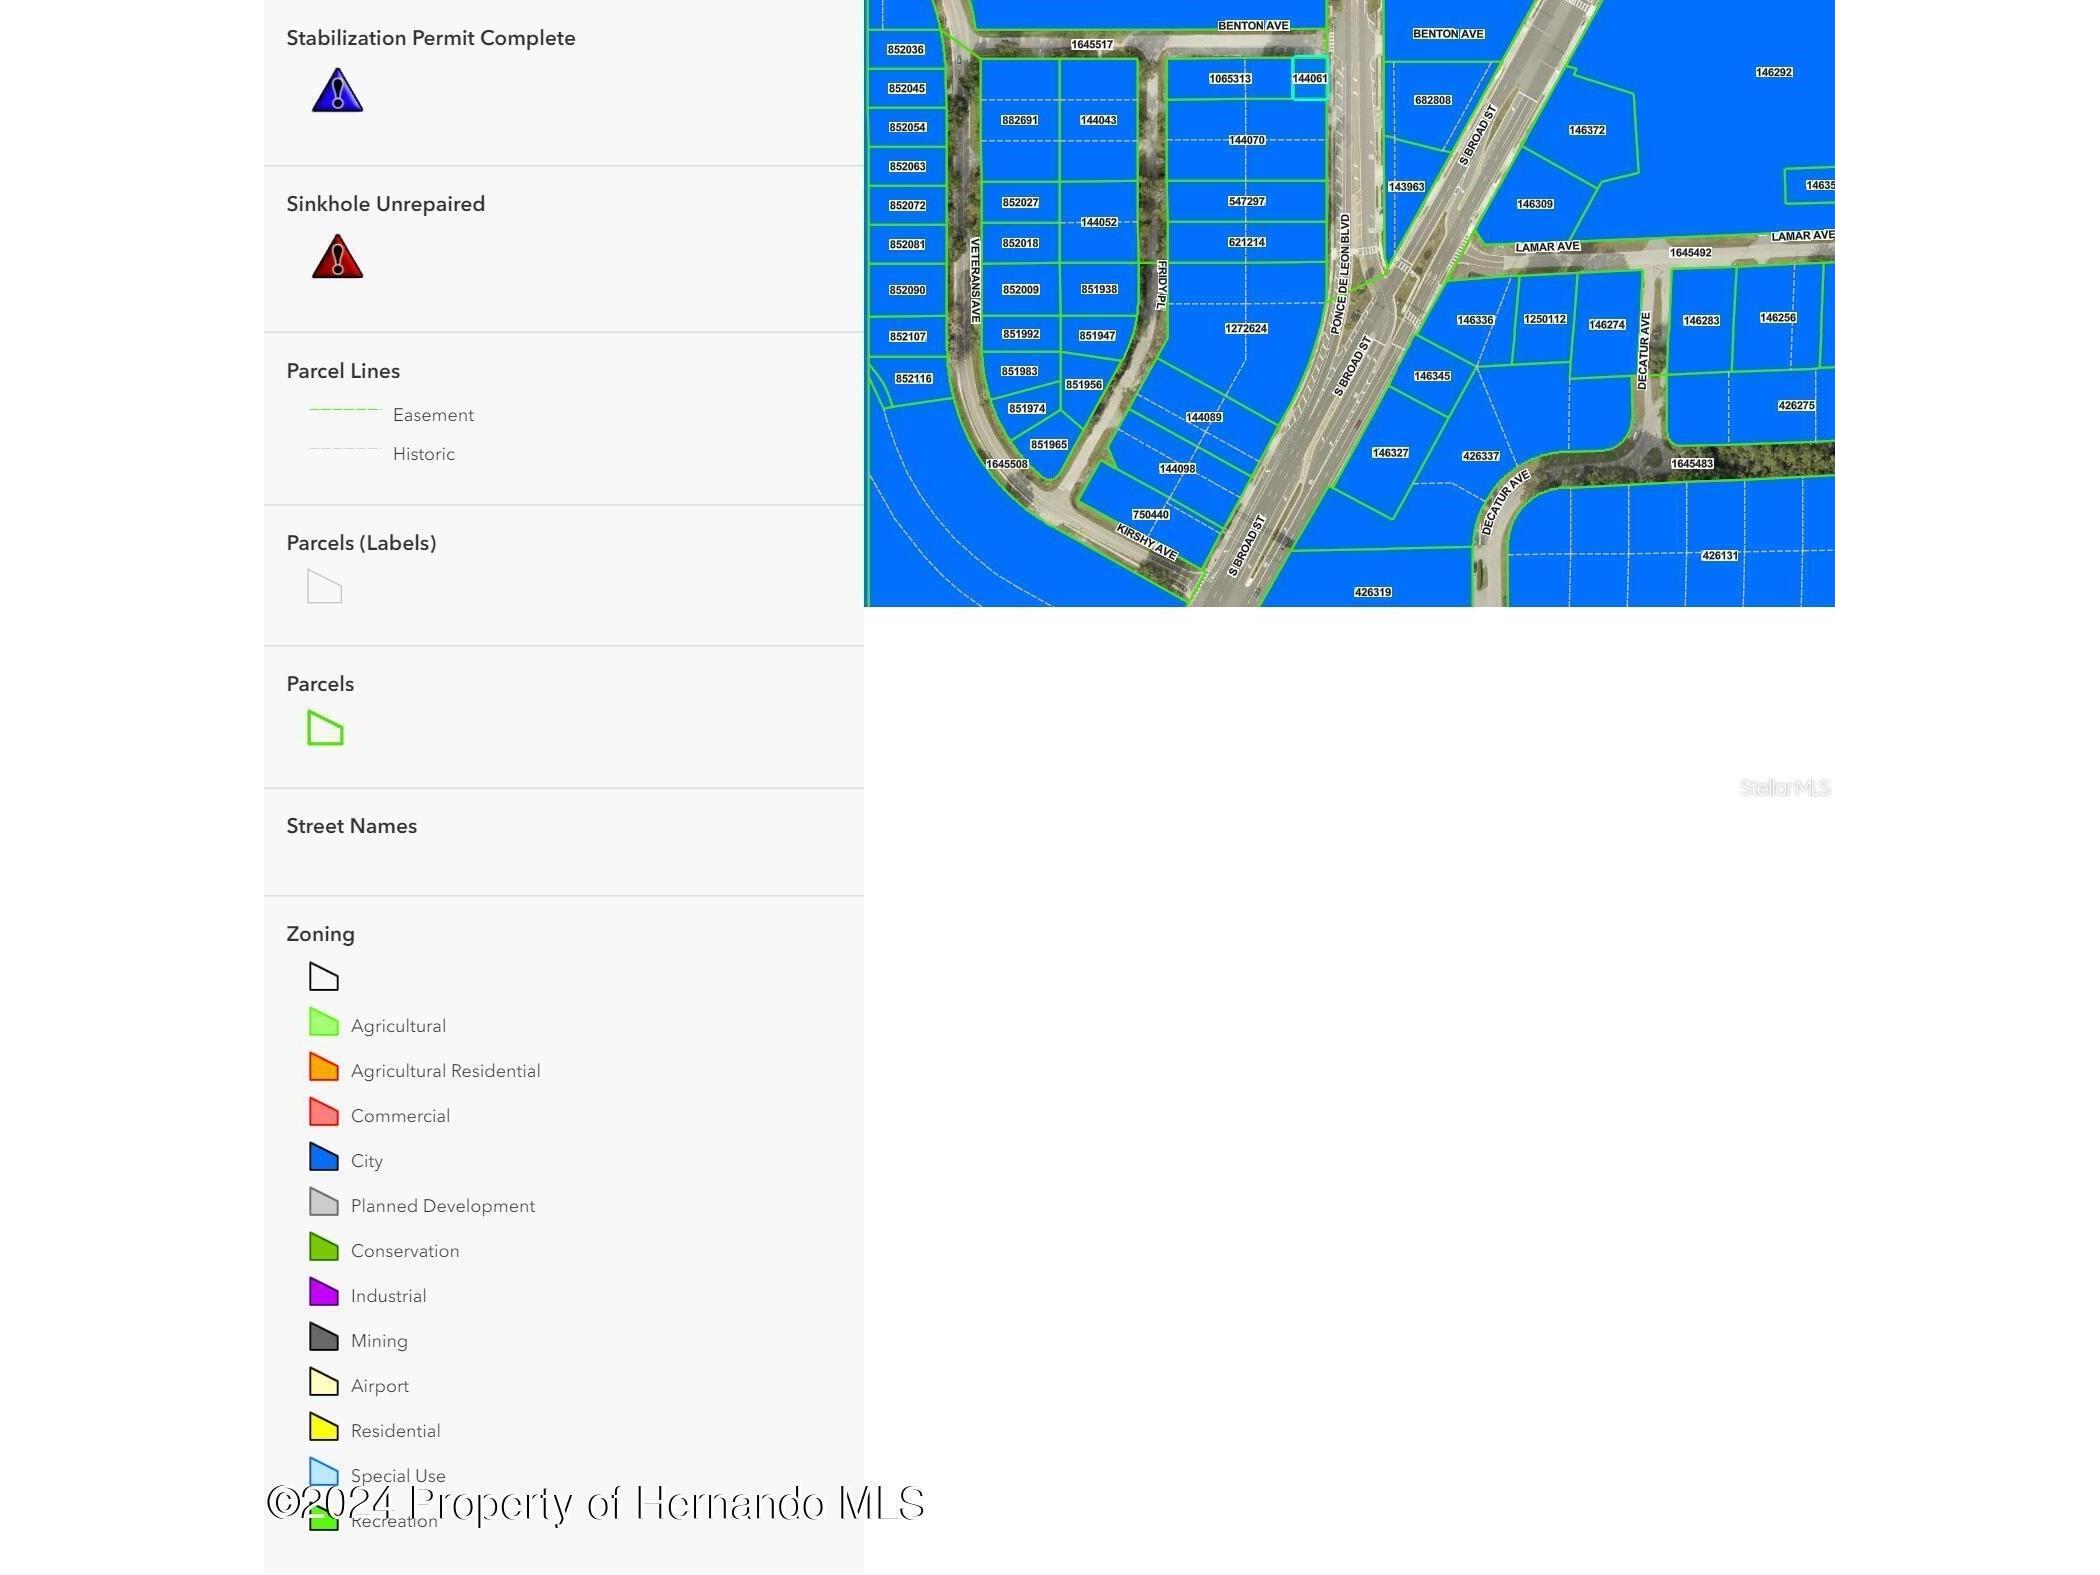Screen dimensions: 2100x1575
Task: Click the Commercial red swatch
Action: coord(324,1112)
